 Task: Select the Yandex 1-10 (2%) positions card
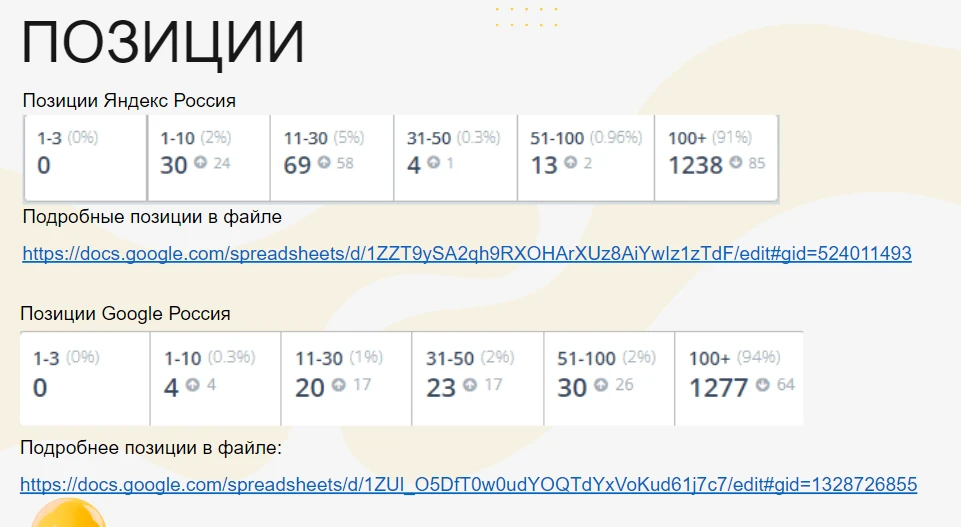tap(209, 158)
